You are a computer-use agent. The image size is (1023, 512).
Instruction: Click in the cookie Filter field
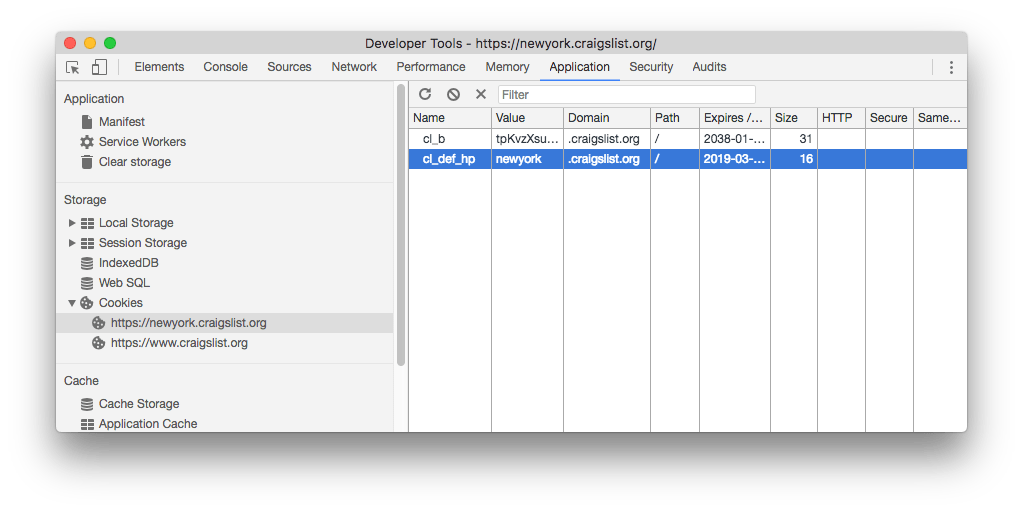[x=626, y=95]
